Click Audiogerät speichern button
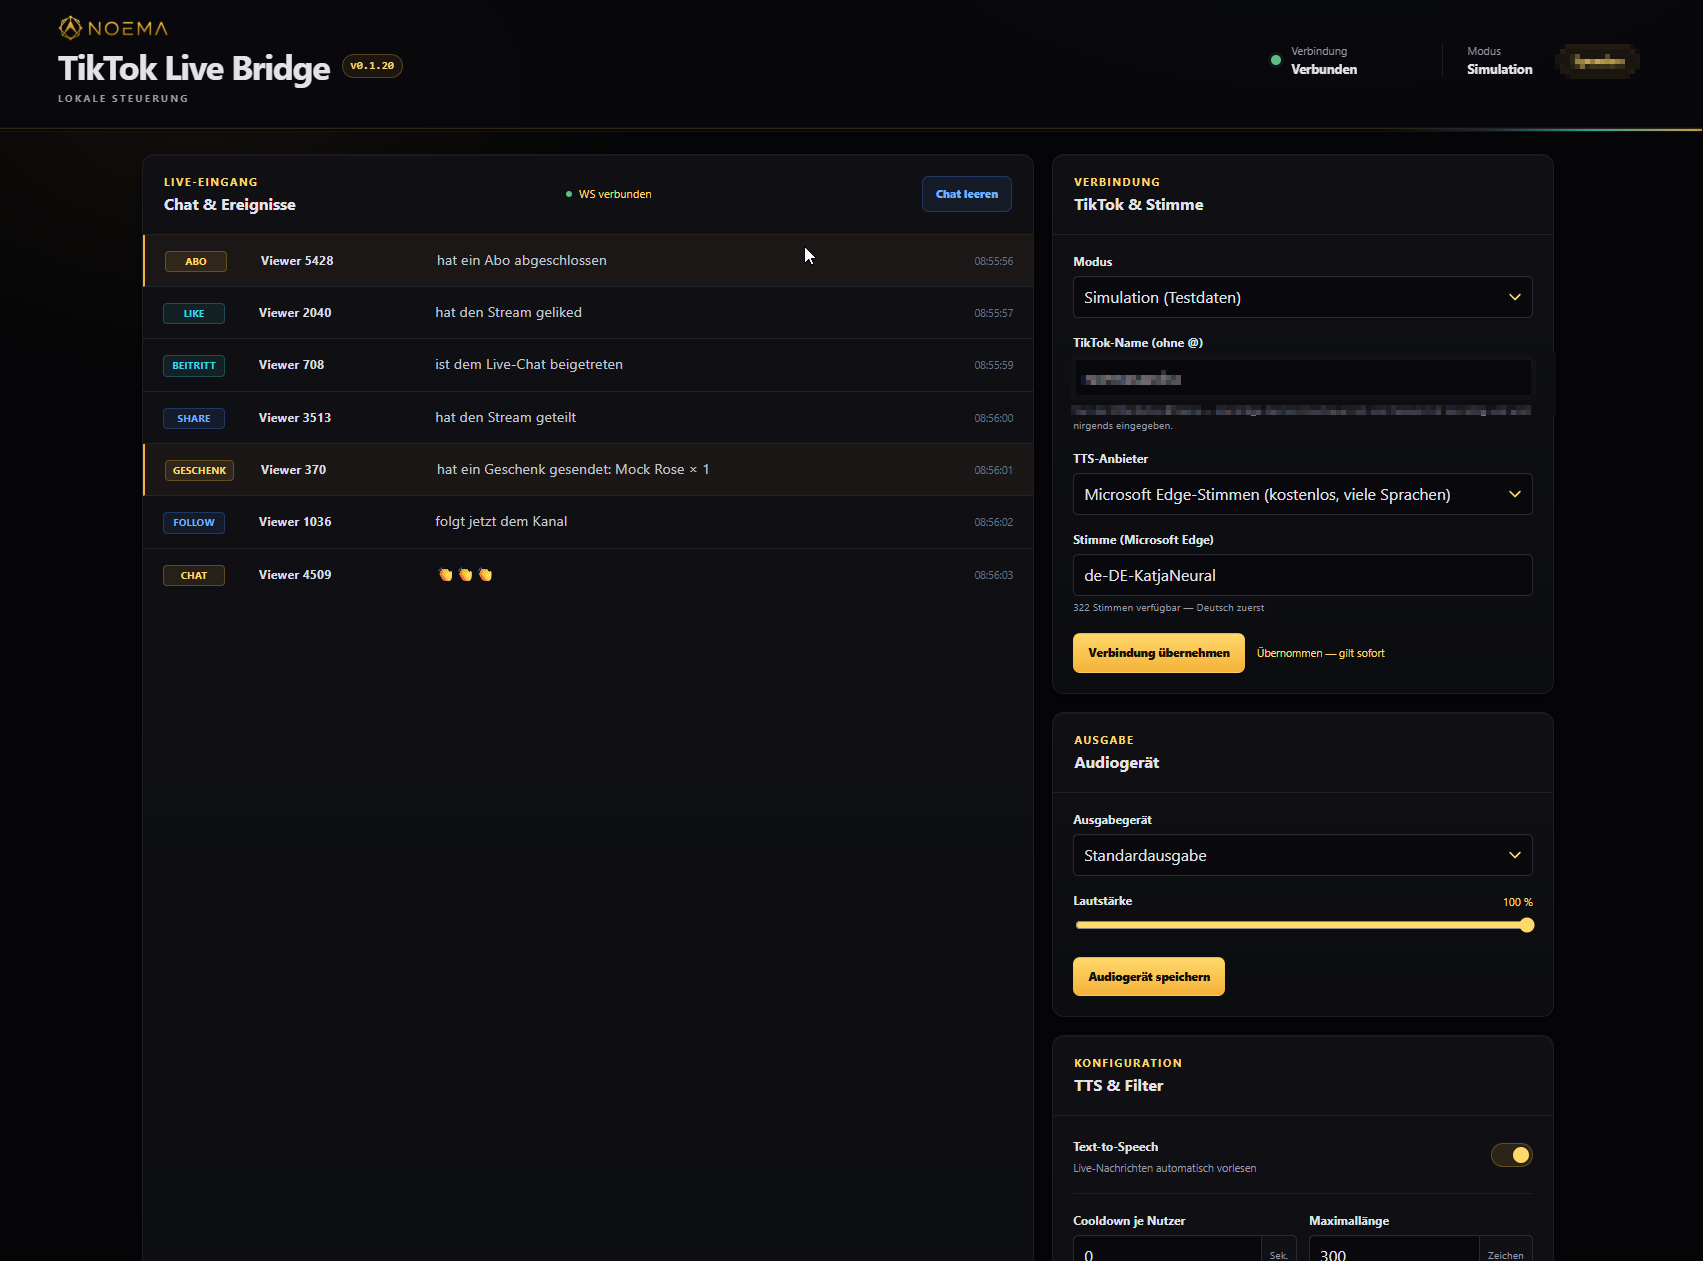Viewport: 1703px width, 1261px height. click(1149, 977)
